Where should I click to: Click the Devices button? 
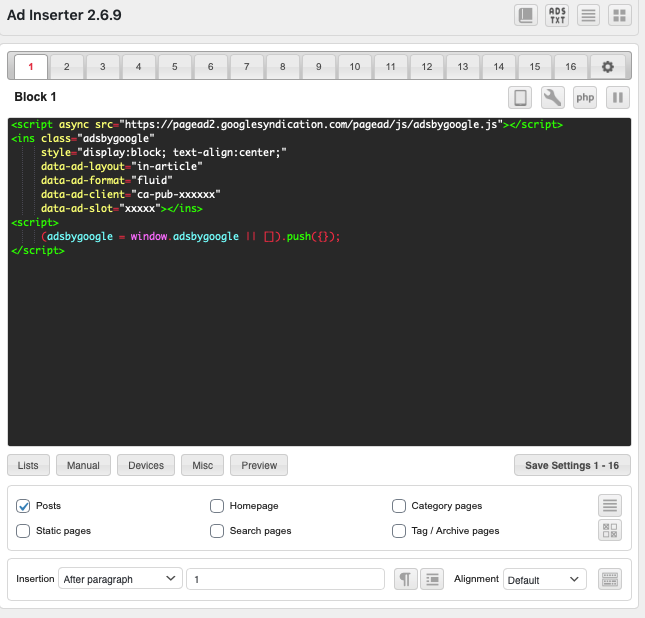[146, 465]
